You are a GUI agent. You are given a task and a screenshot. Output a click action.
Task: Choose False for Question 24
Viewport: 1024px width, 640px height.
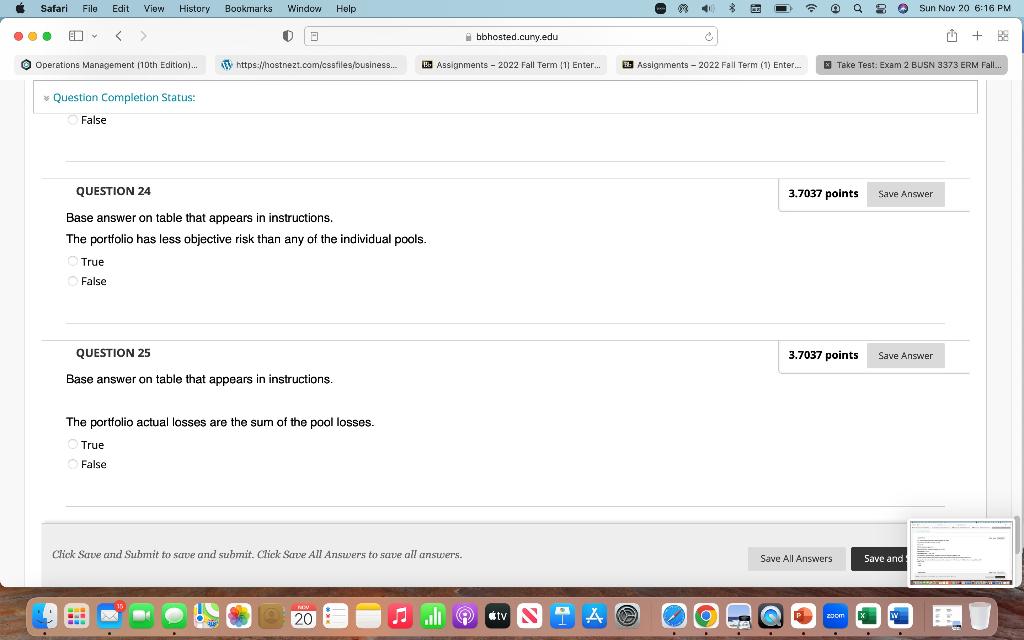(72, 281)
